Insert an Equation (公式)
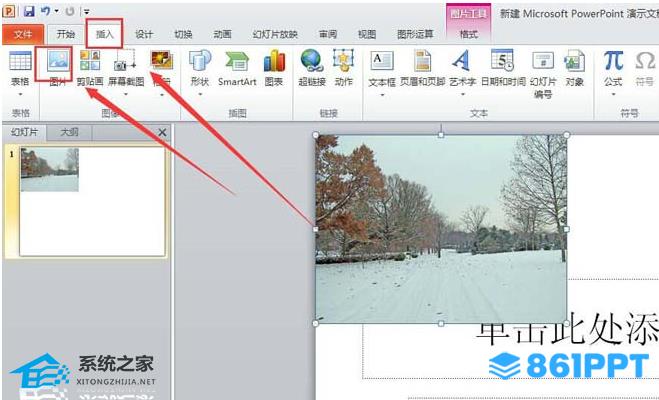This screenshot has height=400, width=659. 613,61
